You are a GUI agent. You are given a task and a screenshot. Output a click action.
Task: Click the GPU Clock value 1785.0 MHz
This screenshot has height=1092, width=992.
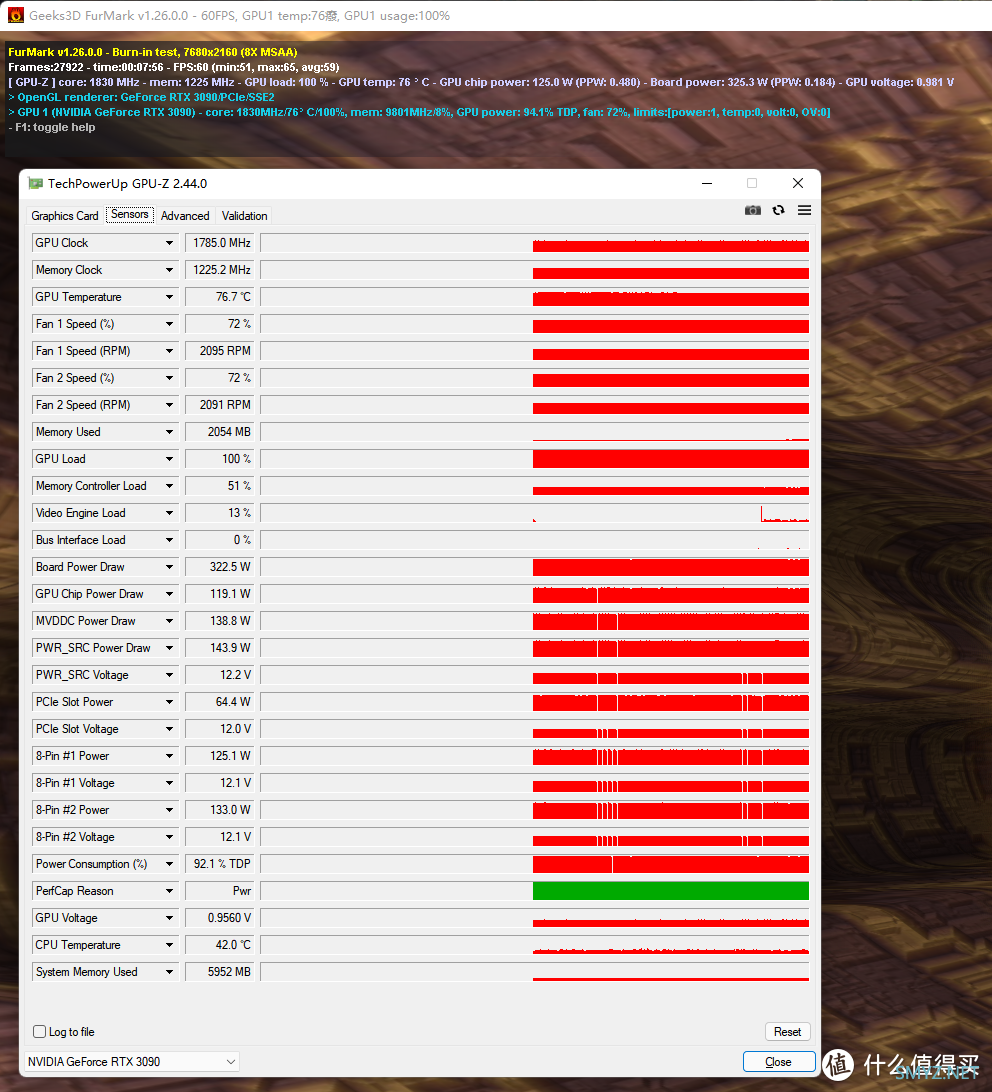click(x=220, y=243)
